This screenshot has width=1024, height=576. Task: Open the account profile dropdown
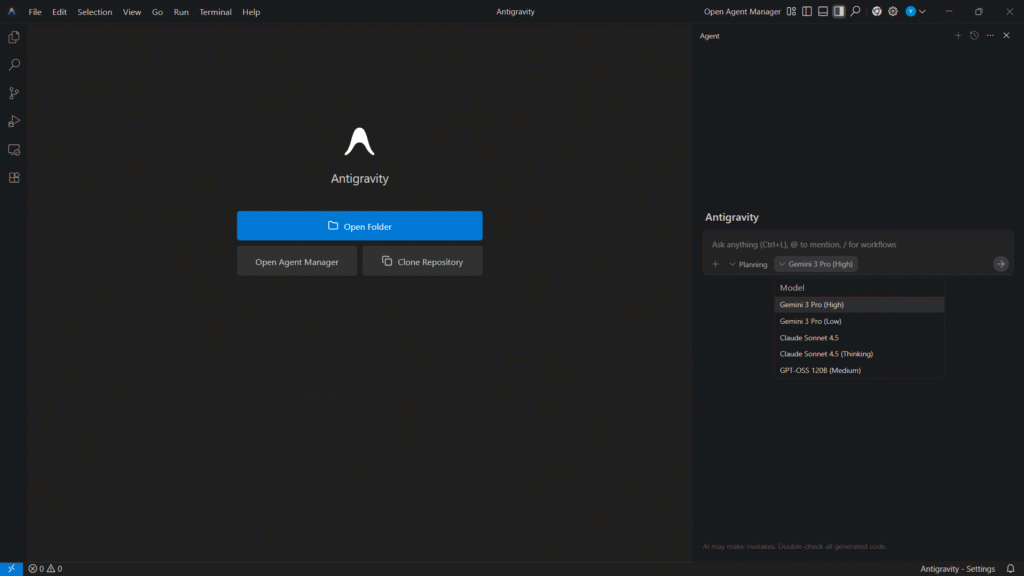tap(915, 12)
